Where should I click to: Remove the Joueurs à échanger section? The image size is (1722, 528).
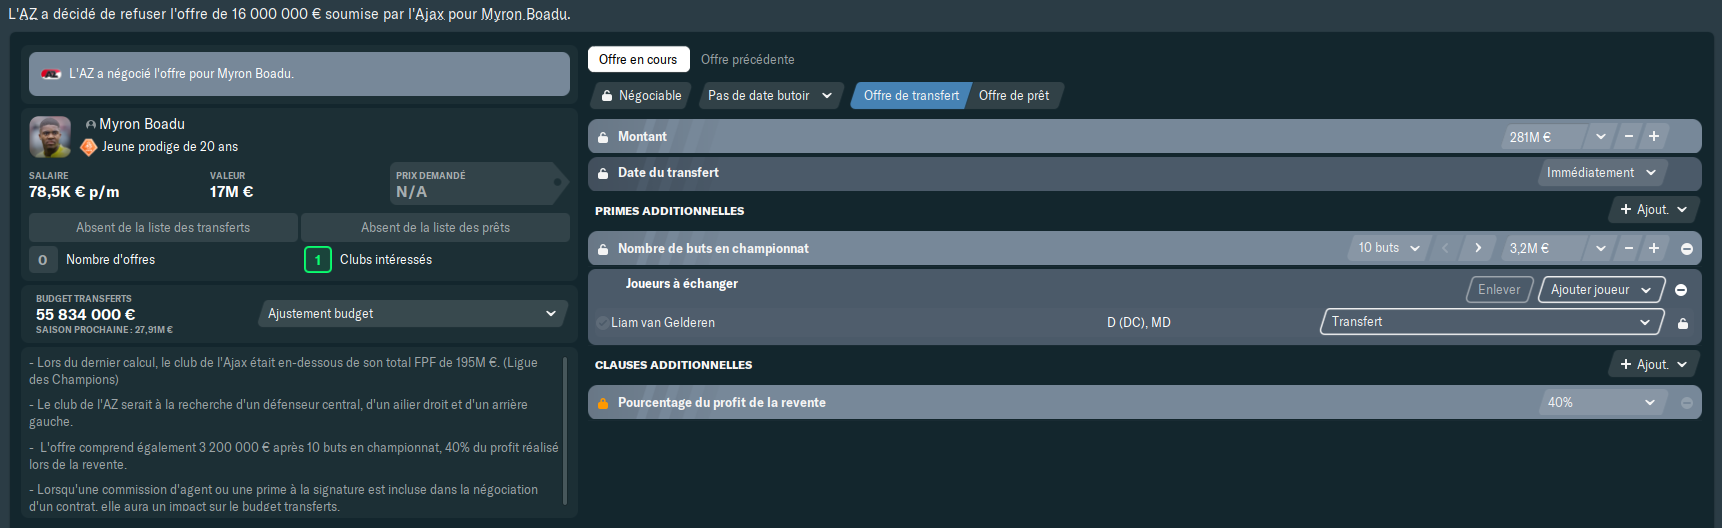(1681, 290)
